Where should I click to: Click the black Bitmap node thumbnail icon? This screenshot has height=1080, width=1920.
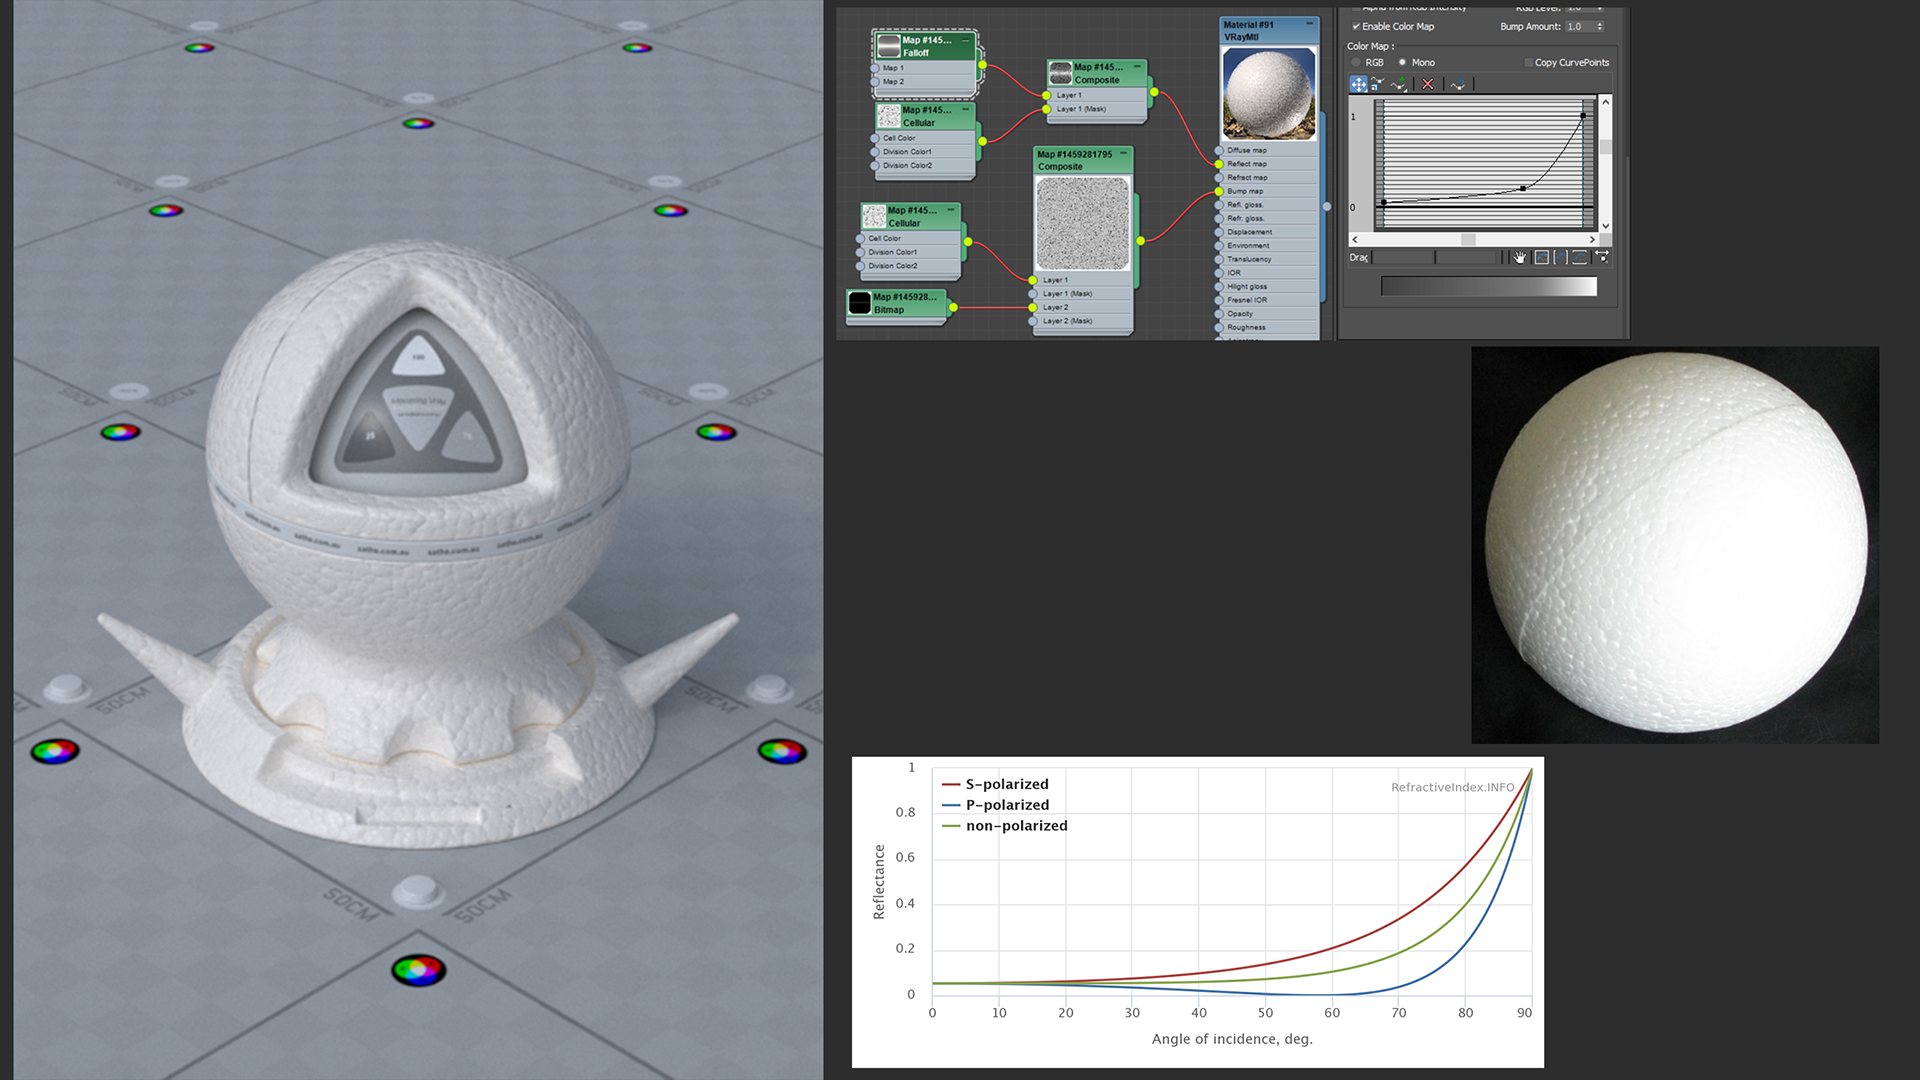tap(859, 303)
